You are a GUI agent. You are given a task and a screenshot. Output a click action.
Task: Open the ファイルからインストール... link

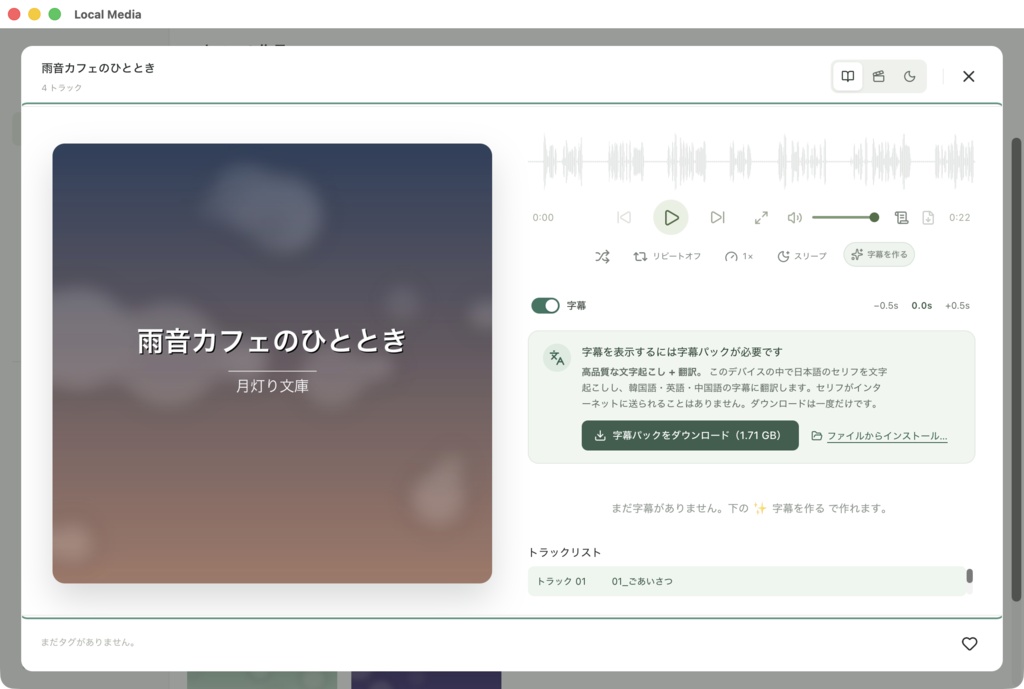[879, 436]
